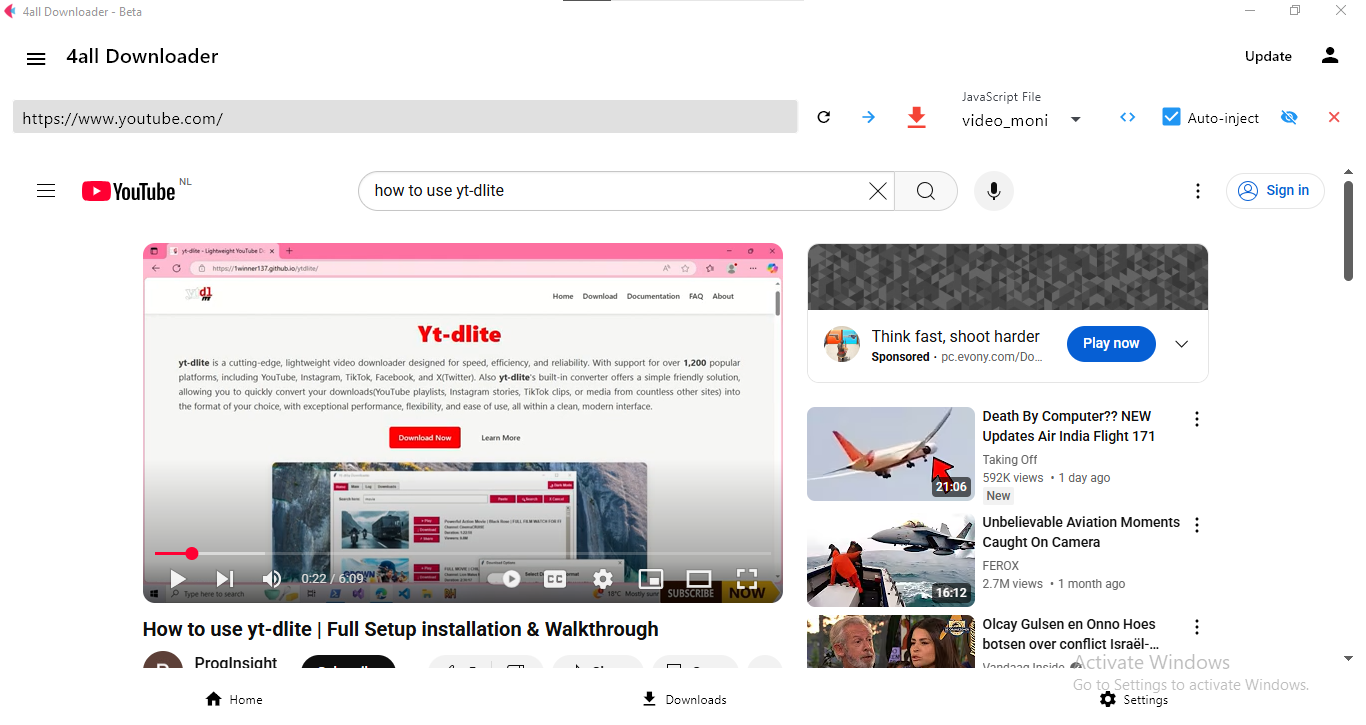Viewport: 1366px width, 725px height.
Task: Click the red download arrow icon
Action: coord(916,118)
